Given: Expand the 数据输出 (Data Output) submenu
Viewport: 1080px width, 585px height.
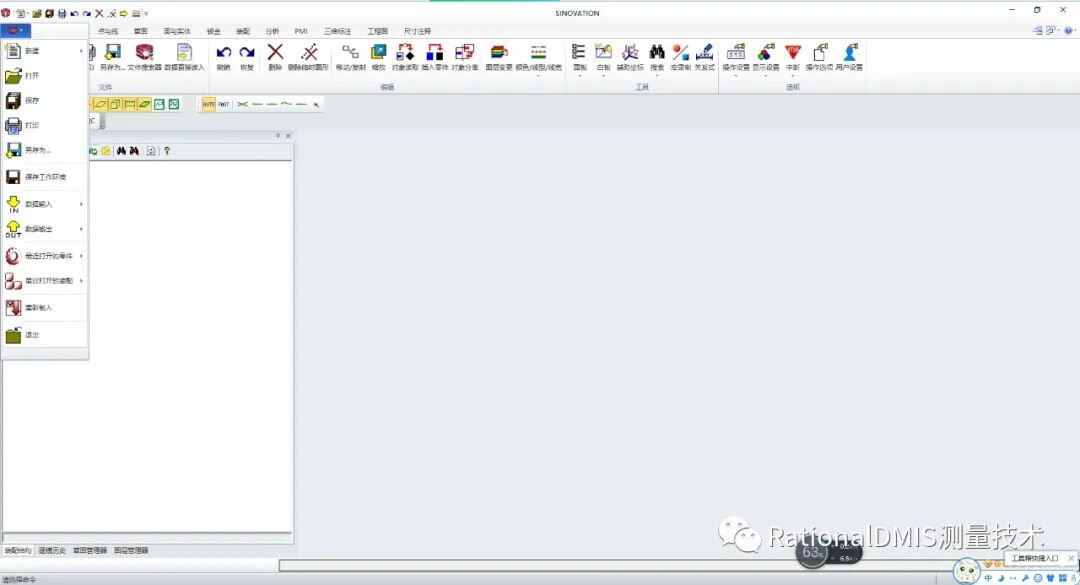Looking at the screenshot, I should point(44,229).
